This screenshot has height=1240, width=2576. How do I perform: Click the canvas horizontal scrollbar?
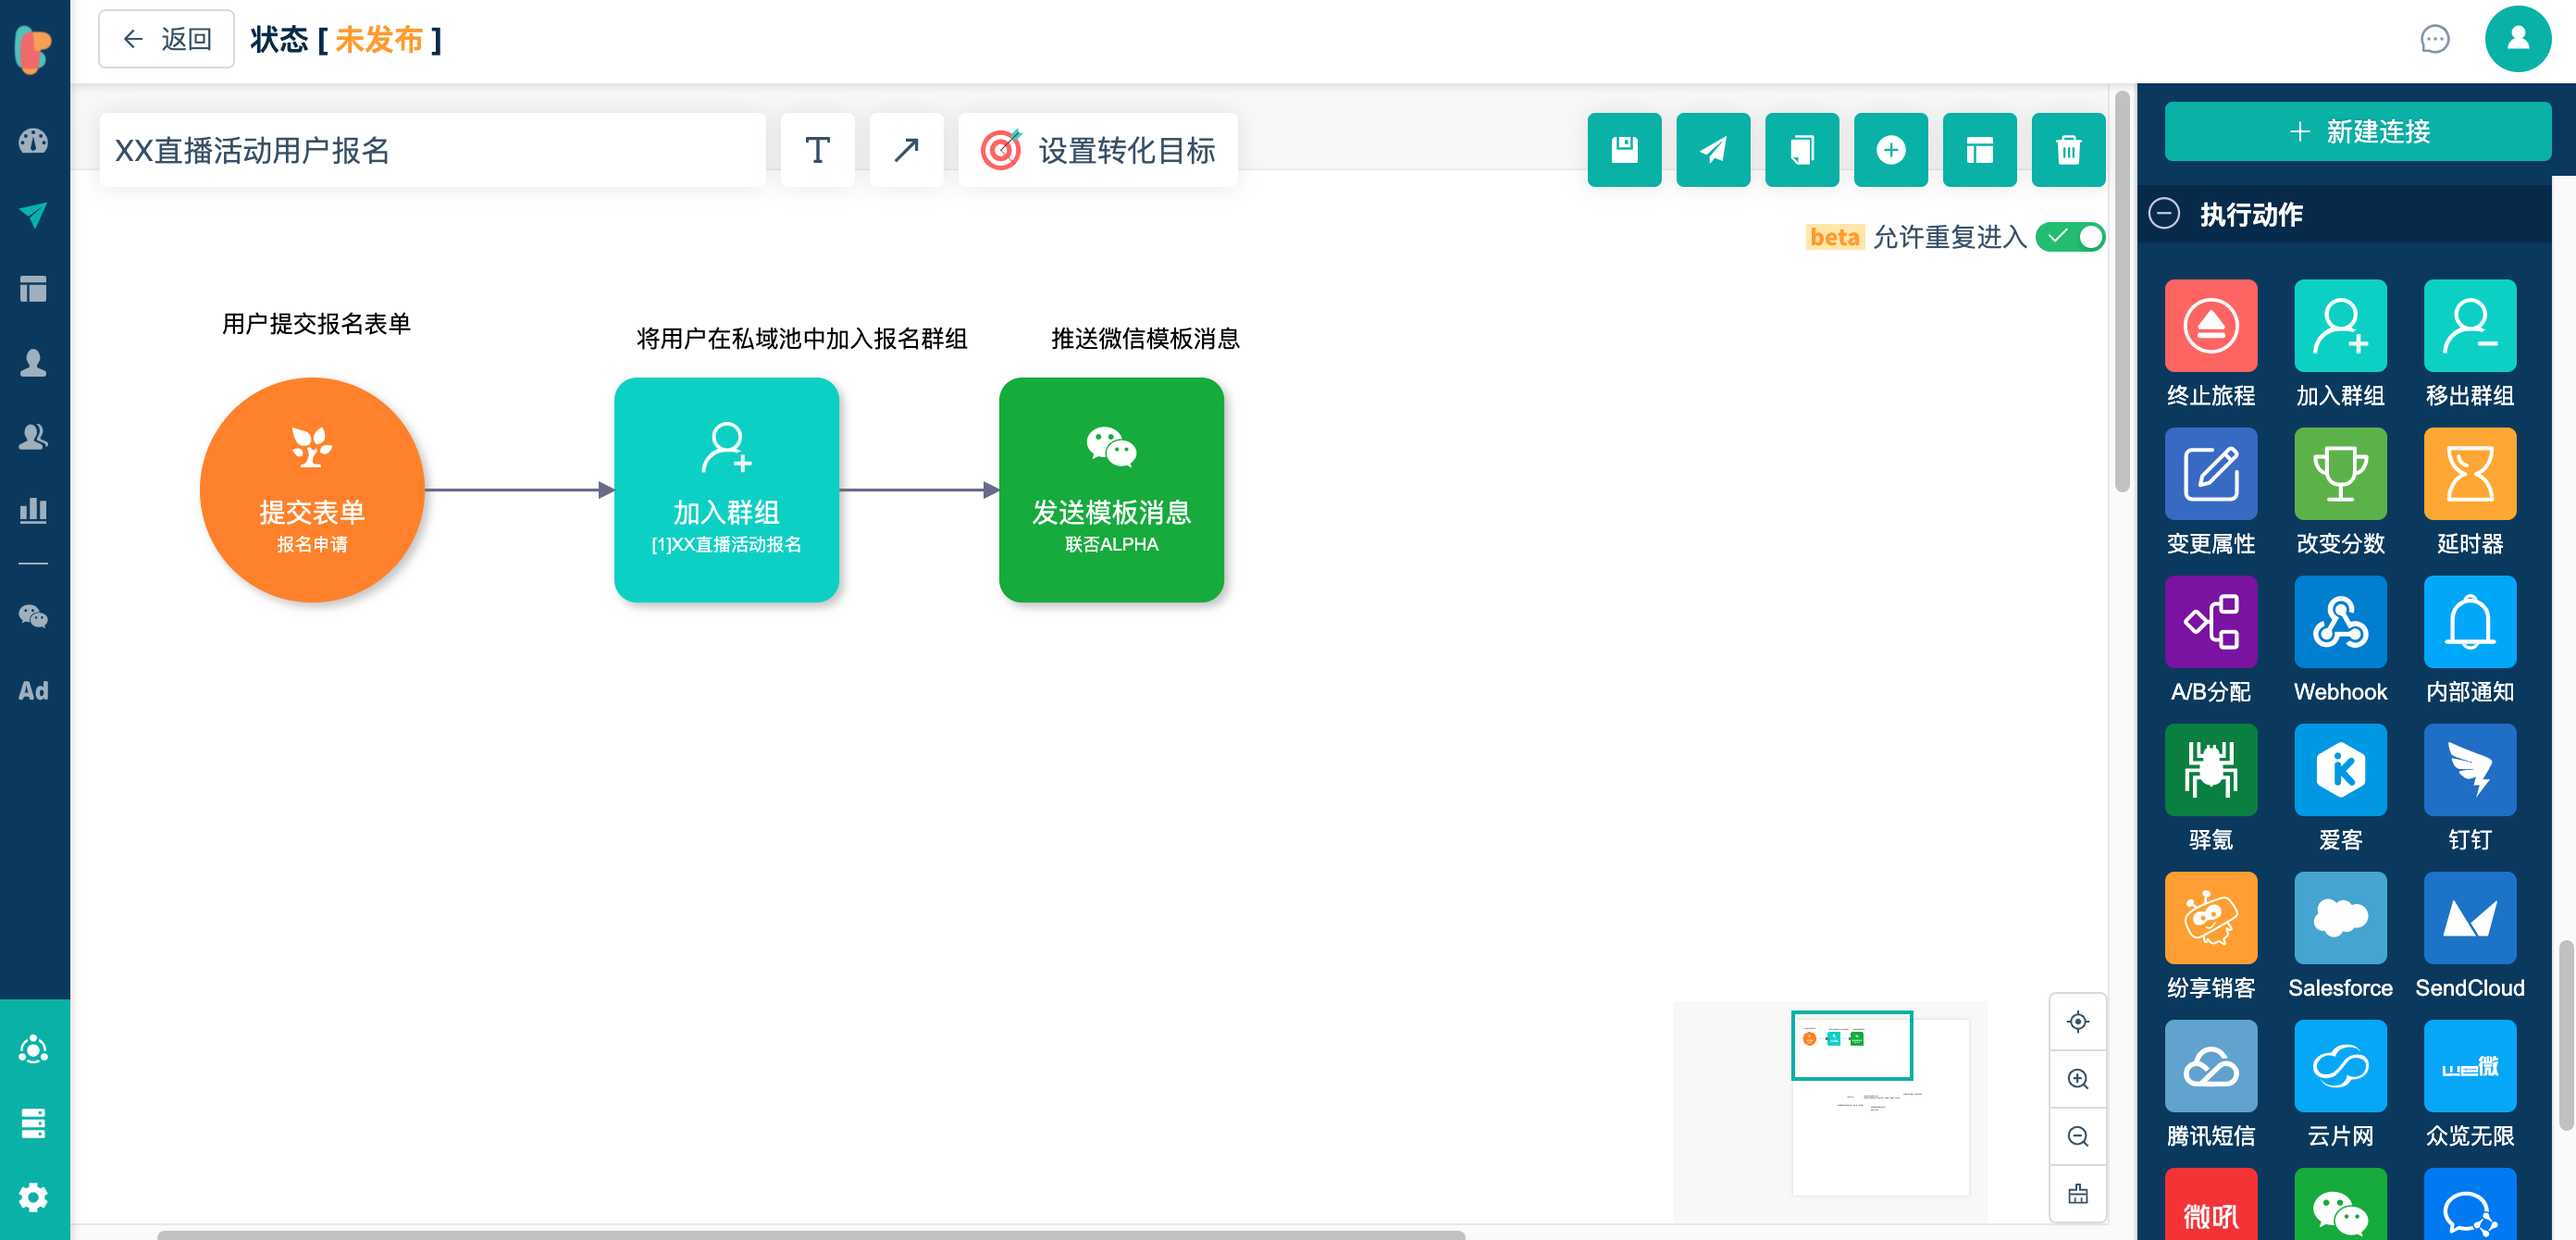(810, 1235)
